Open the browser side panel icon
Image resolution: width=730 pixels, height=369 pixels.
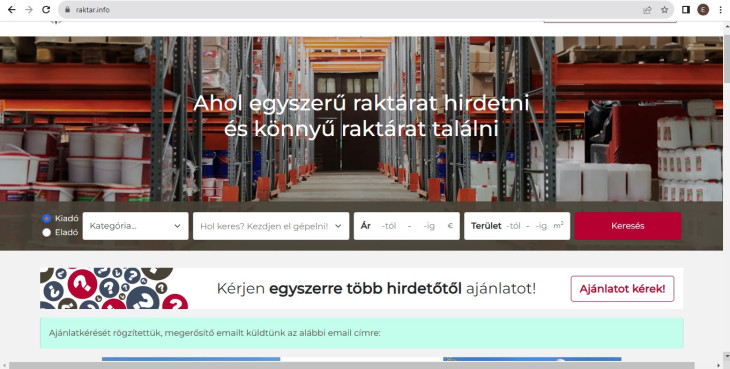686,10
